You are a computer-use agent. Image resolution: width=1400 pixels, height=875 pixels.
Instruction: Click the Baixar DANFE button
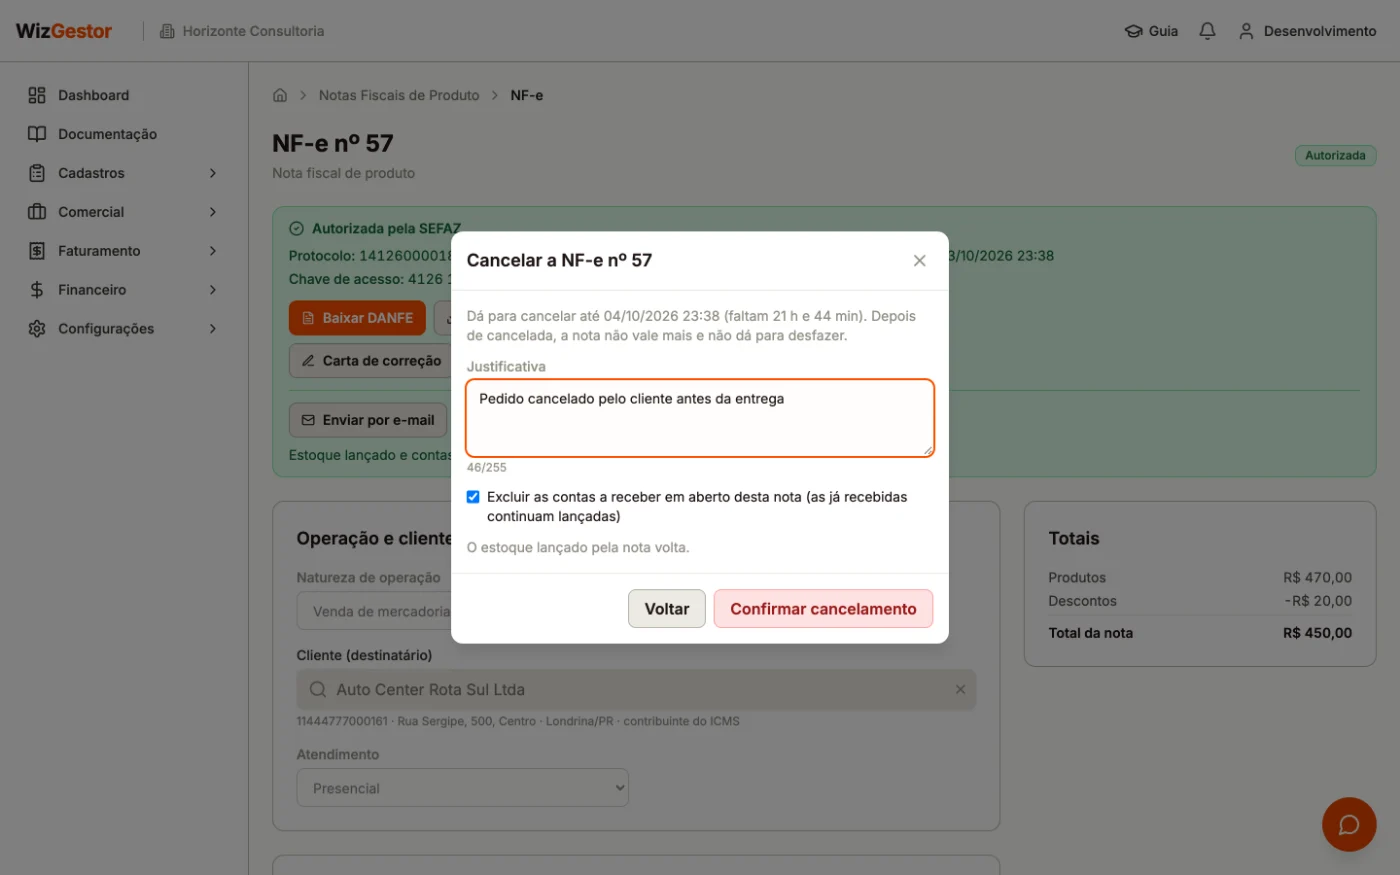click(358, 318)
